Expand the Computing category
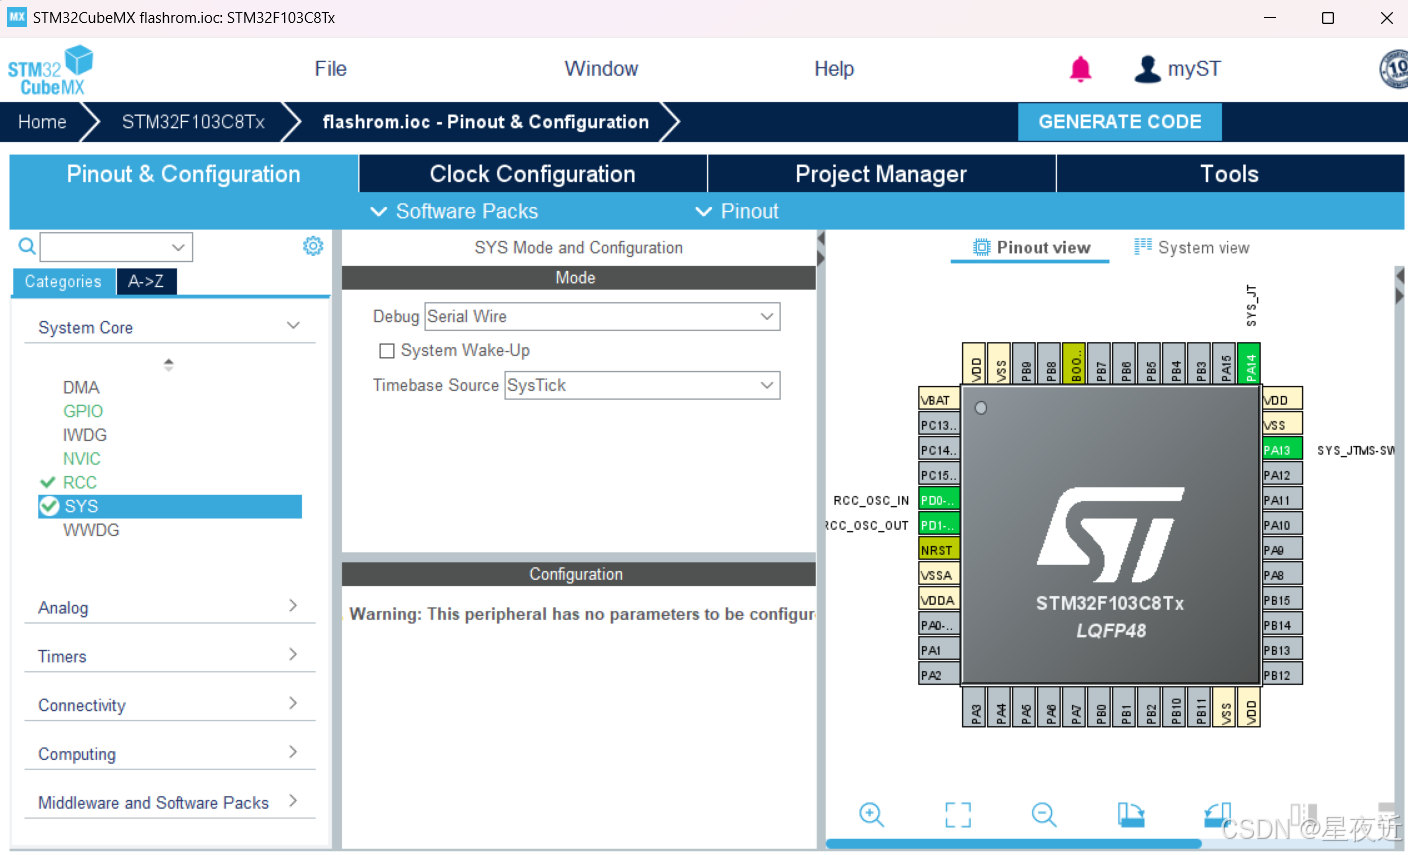This screenshot has width=1408, height=855. click(169, 754)
